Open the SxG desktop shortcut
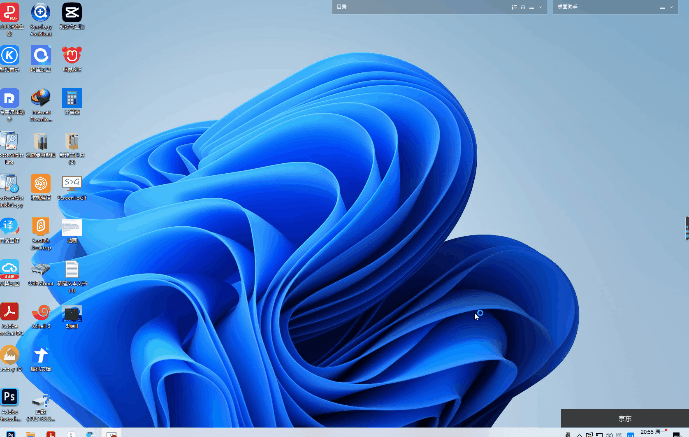Screen dimensions: 689x437 click(x=71, y=183)
